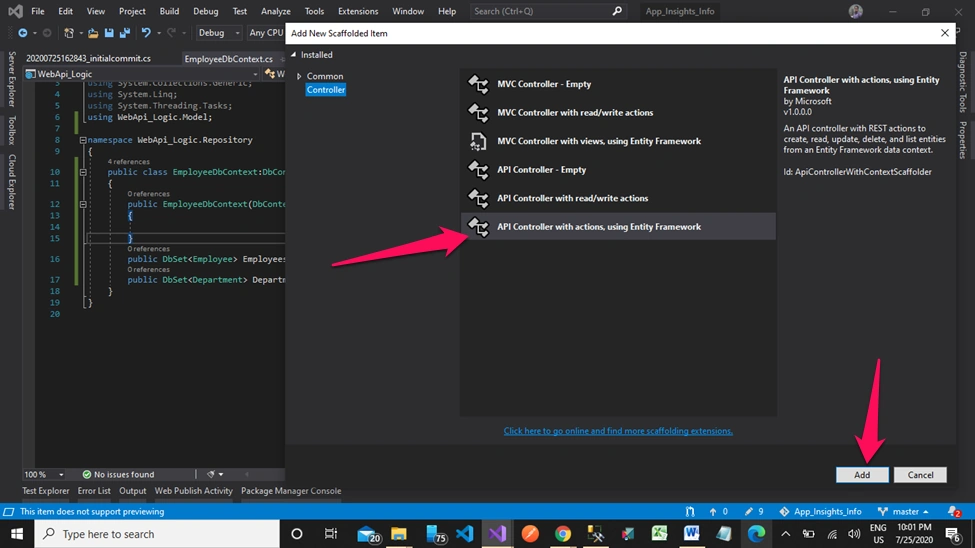The width and height of the screenshot is (975, 548).
Task: Click the Open File folder icon
Action: [93, 33]
